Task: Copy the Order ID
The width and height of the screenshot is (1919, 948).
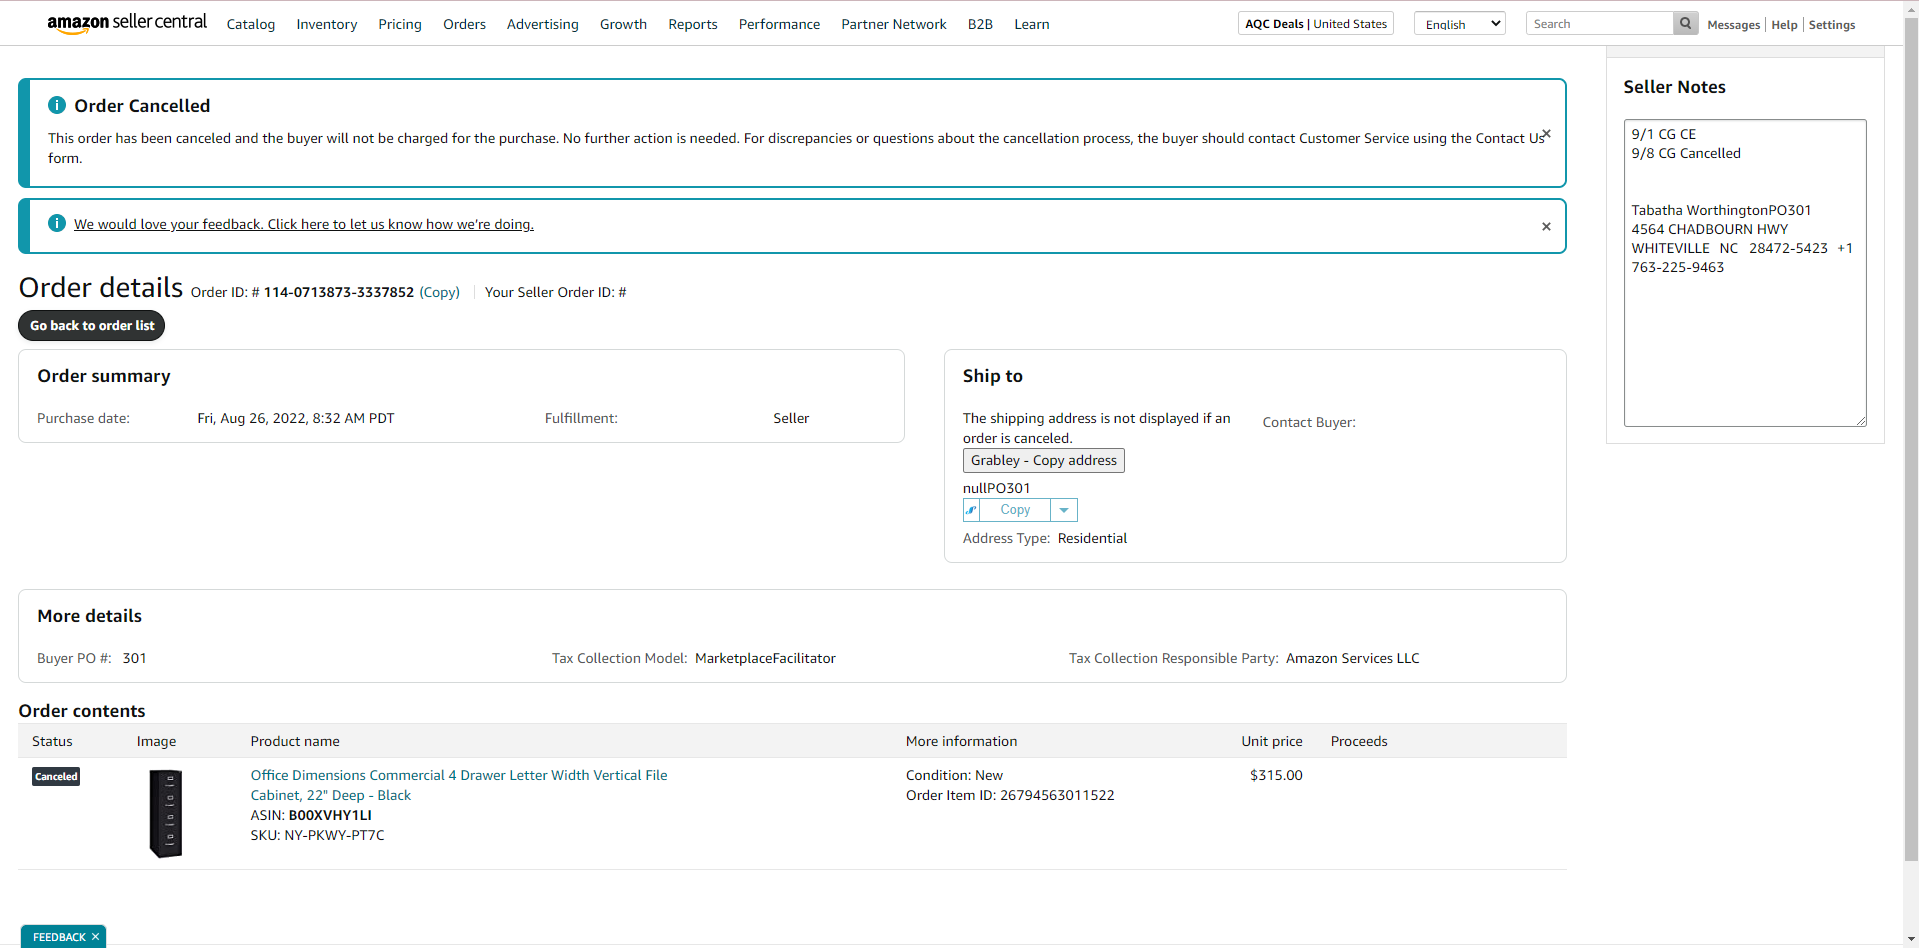Action: point(440,292)
